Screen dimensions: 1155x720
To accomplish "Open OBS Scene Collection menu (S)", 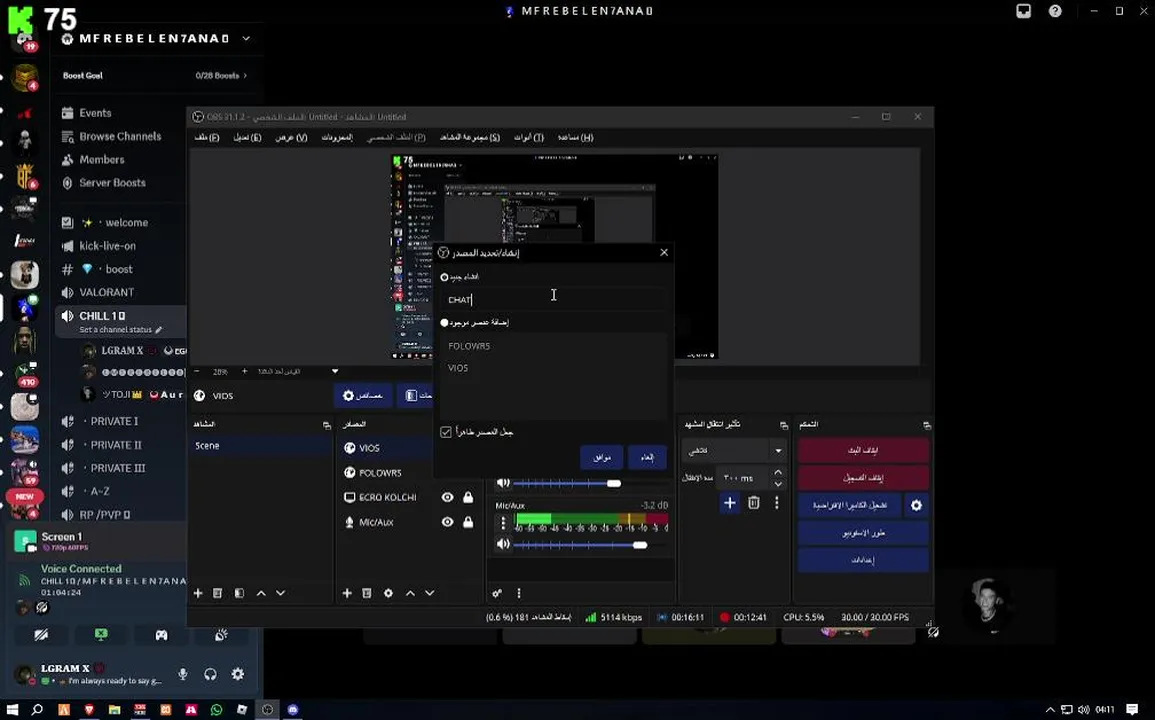I will point(470,138).
